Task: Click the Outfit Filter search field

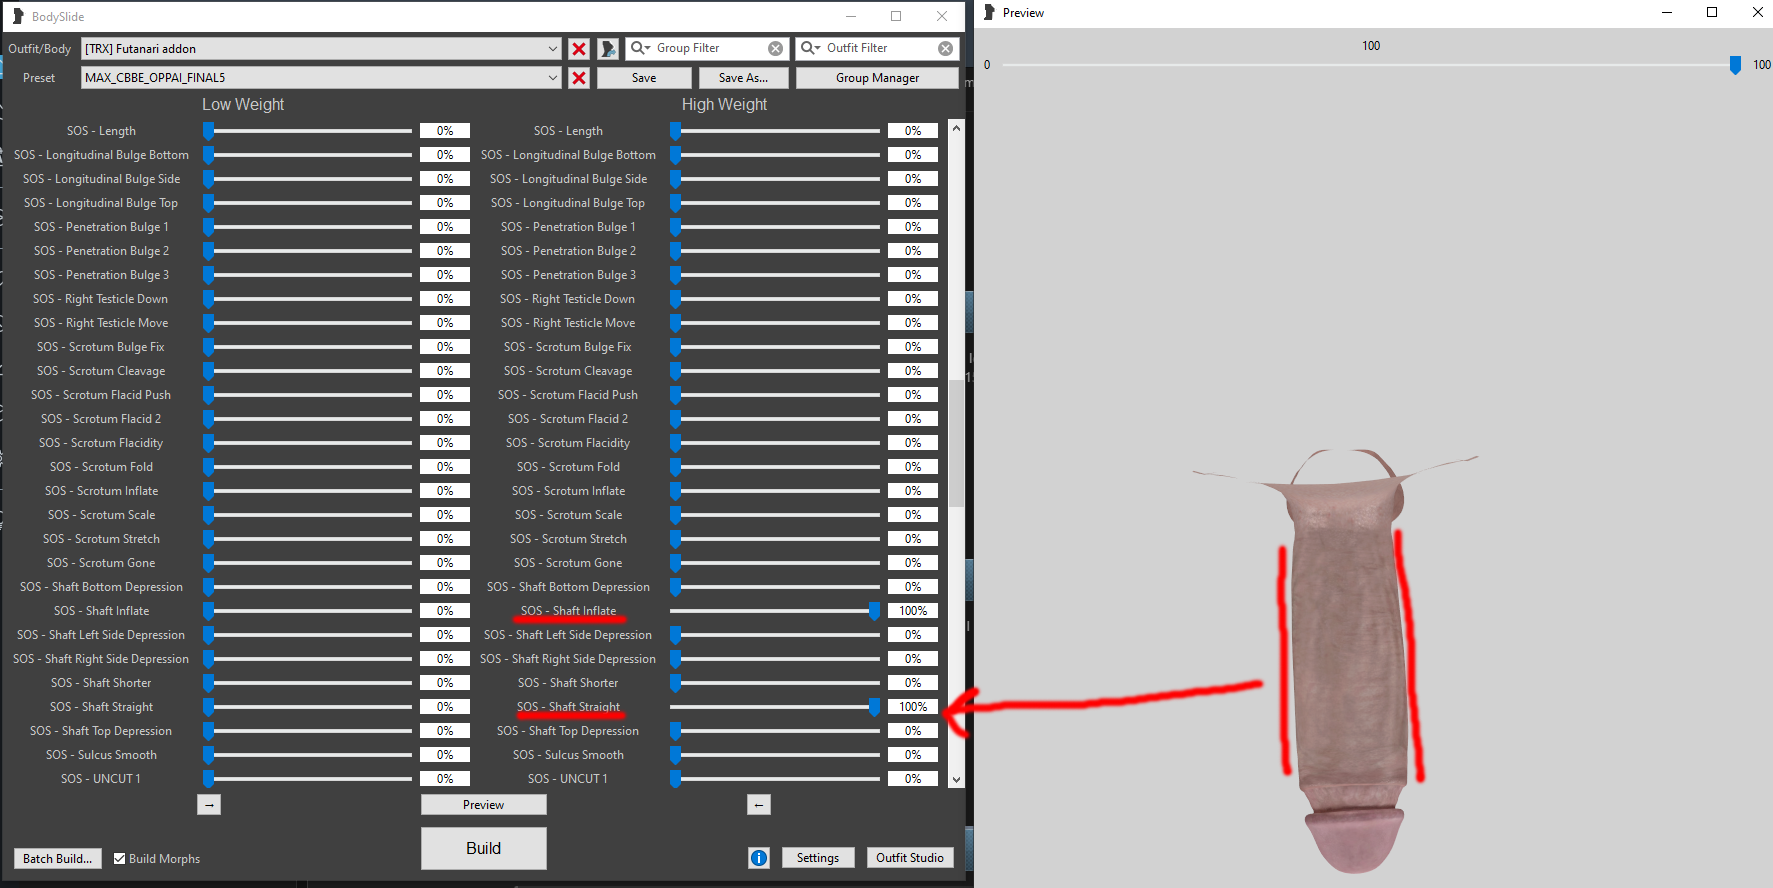Action: coord(878,48)
